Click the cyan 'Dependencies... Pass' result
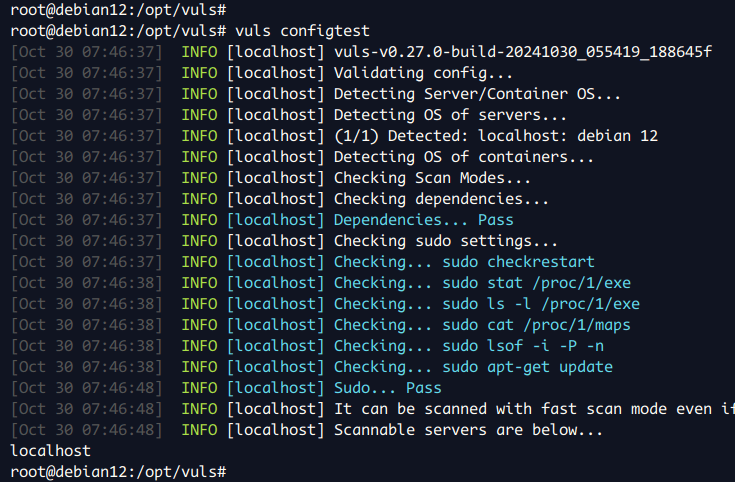Viewport: 735px width, 482px height. coord(423,220)
